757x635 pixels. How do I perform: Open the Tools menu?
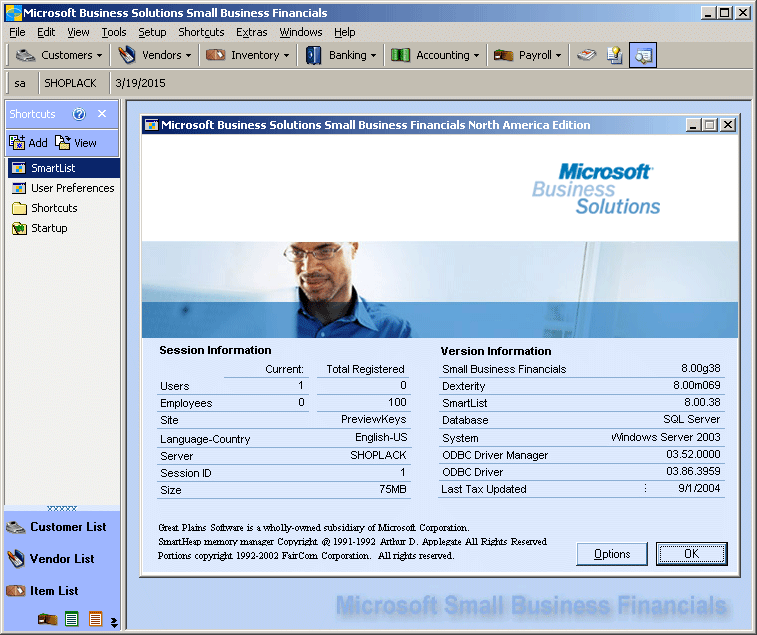[x=114, y=32]
